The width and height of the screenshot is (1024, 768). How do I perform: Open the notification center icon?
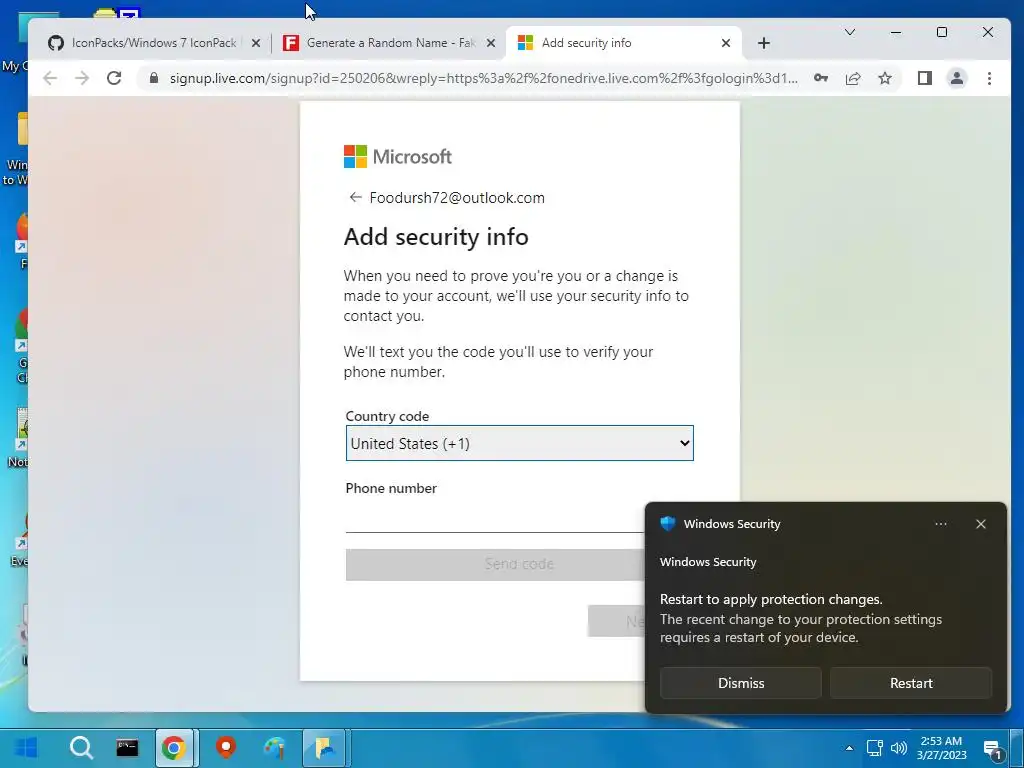[x=993, y=750]
